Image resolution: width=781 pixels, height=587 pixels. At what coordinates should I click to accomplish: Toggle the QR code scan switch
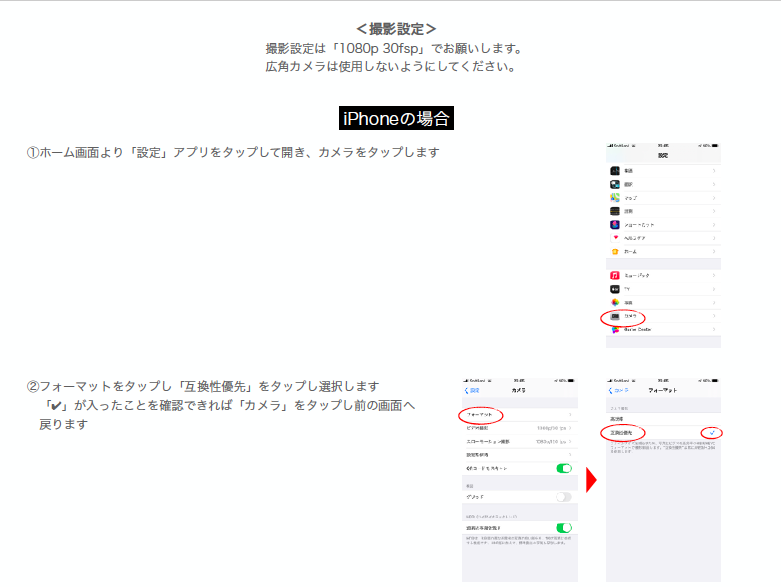[x=564, y=468]
